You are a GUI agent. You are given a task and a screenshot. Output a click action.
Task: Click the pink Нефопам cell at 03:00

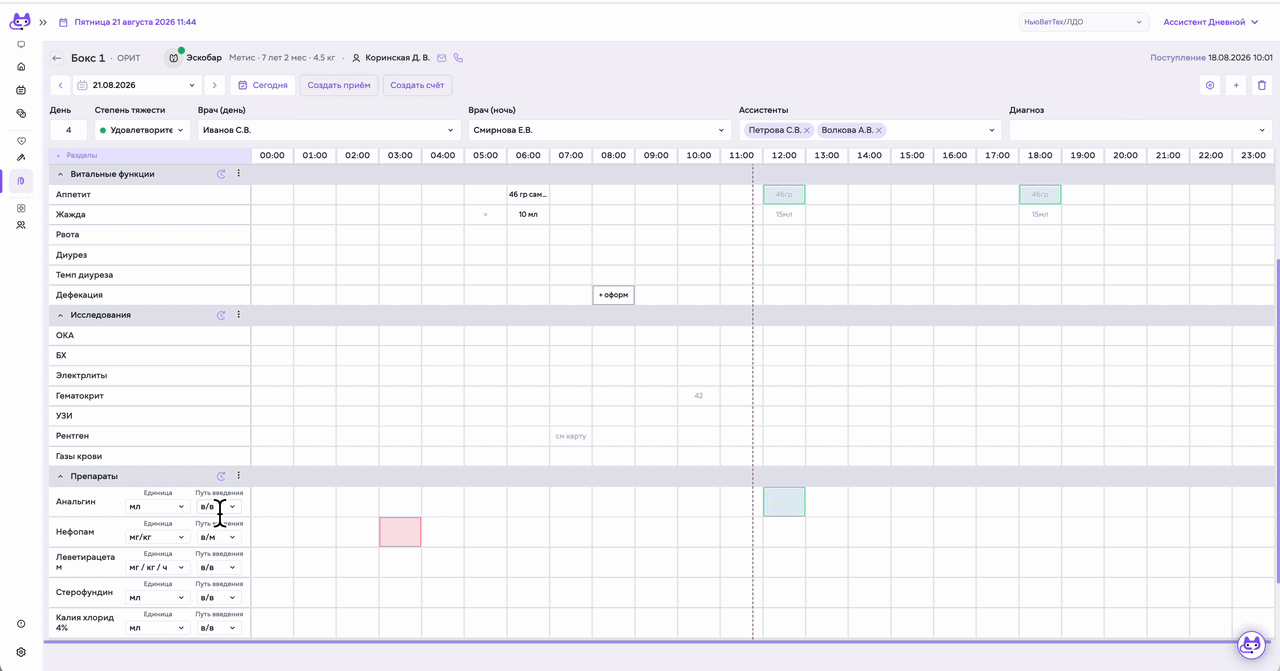point(400,532)
